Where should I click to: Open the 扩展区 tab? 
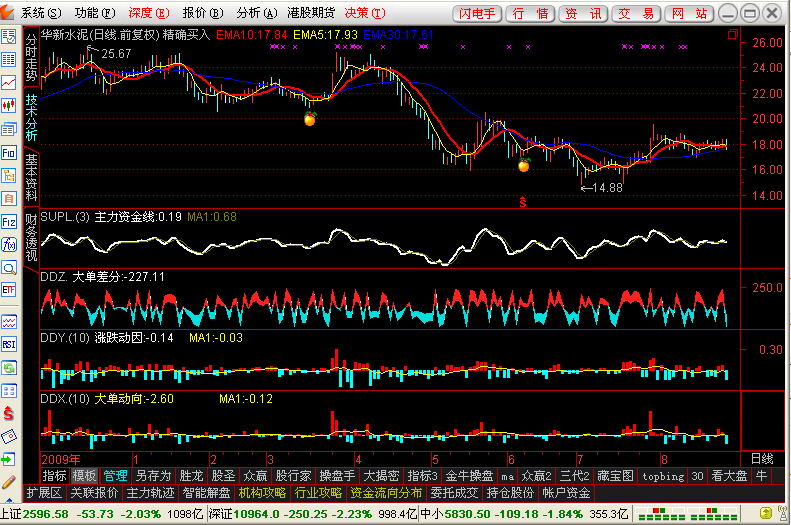click(44, 493)
